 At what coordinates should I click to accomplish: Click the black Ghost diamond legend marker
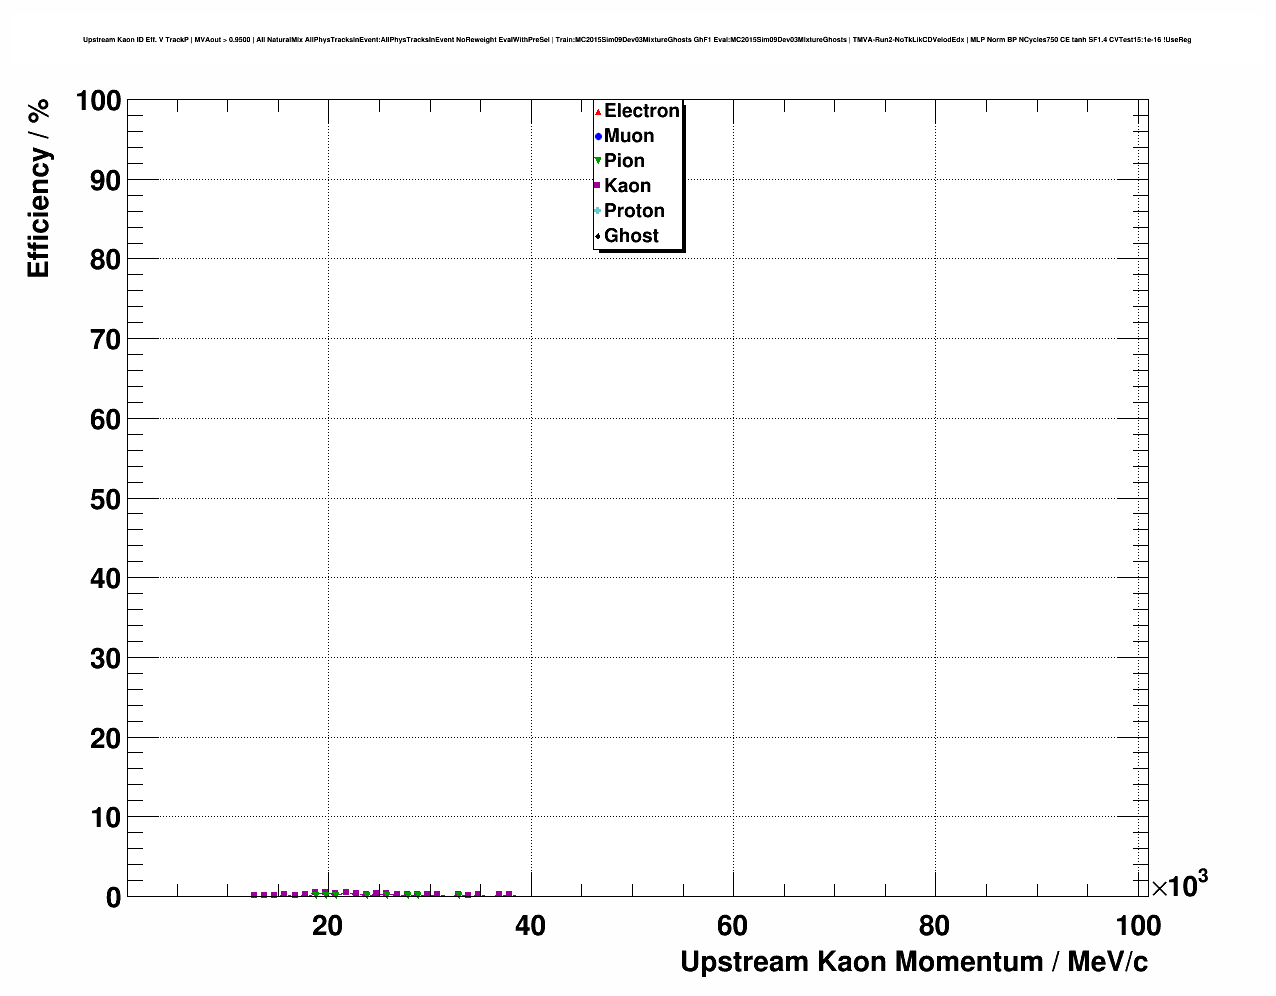coord(598,236)
